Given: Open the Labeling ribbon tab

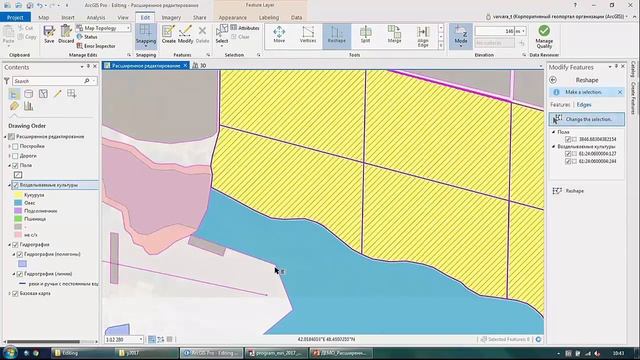Looking at the screenshot, I should (x=269, y=18).
